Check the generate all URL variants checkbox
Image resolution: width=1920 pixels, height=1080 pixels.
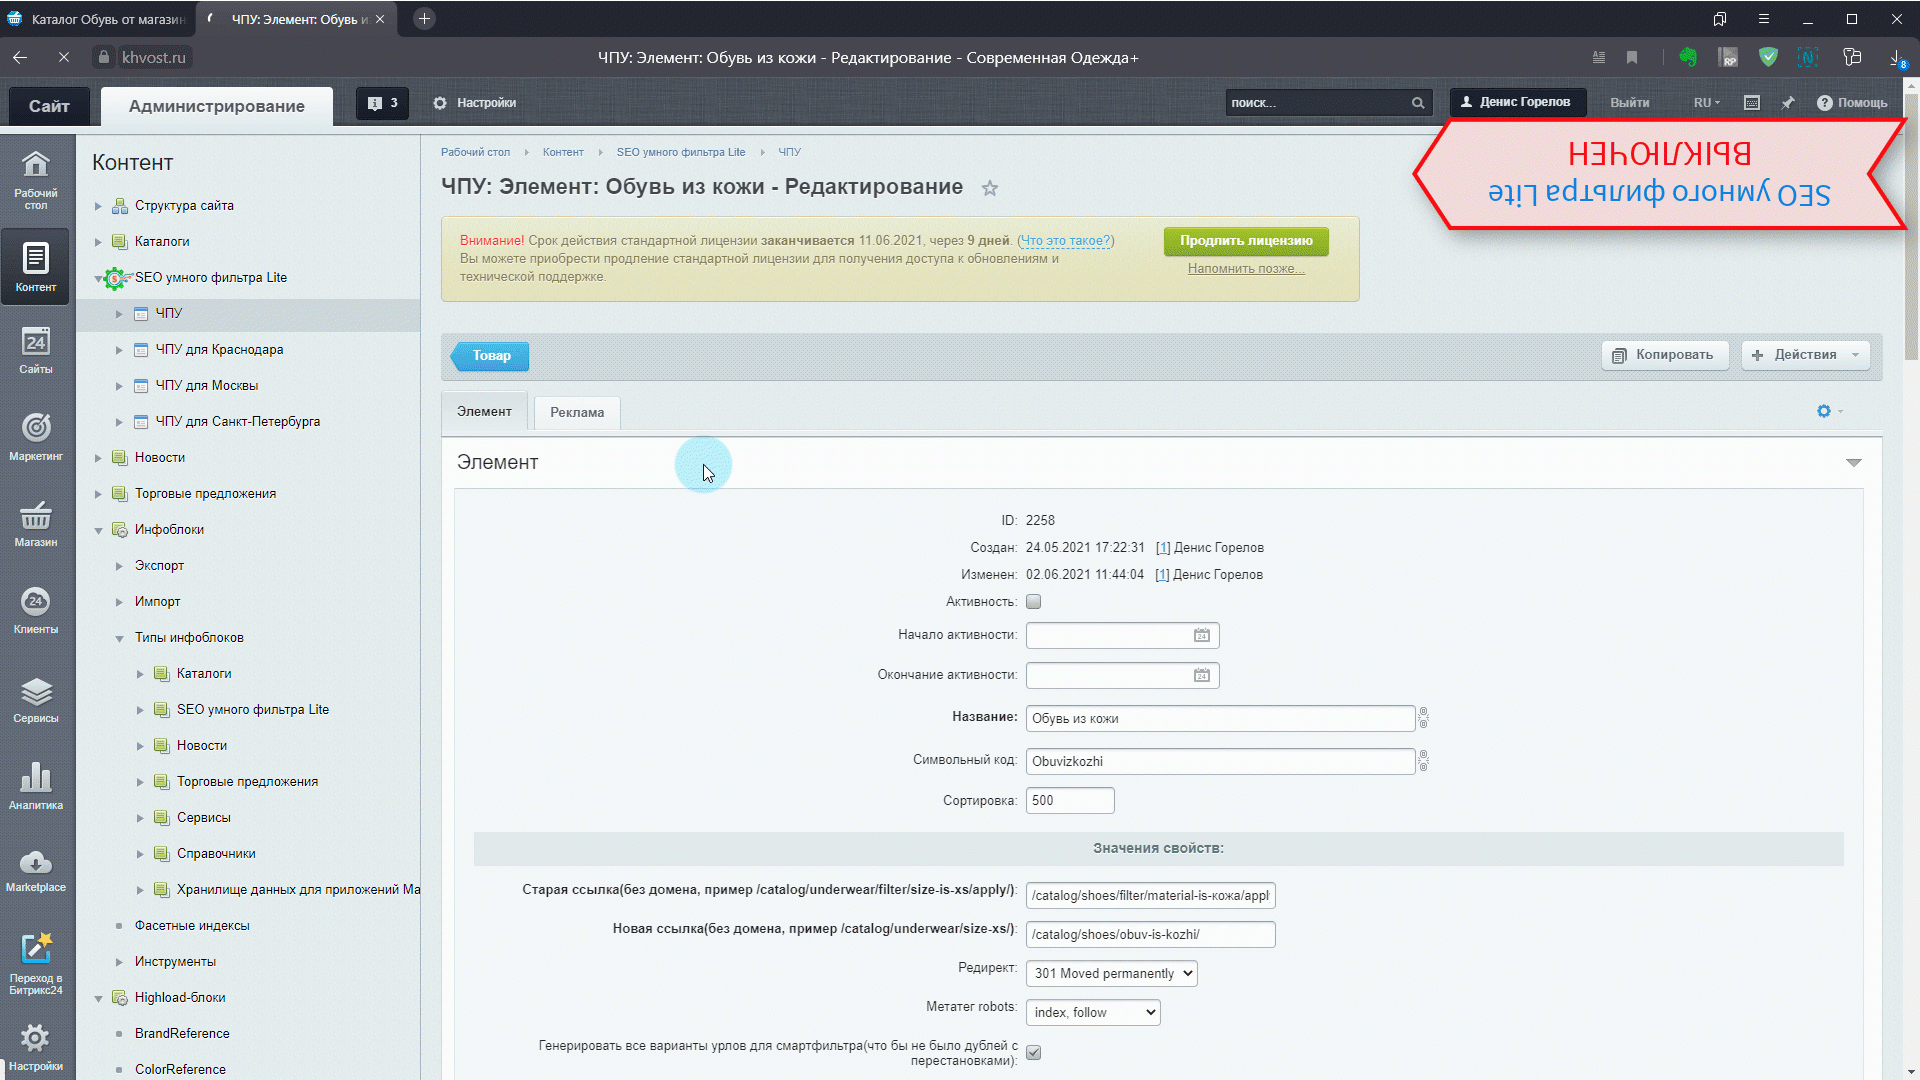point(1034,1052)
